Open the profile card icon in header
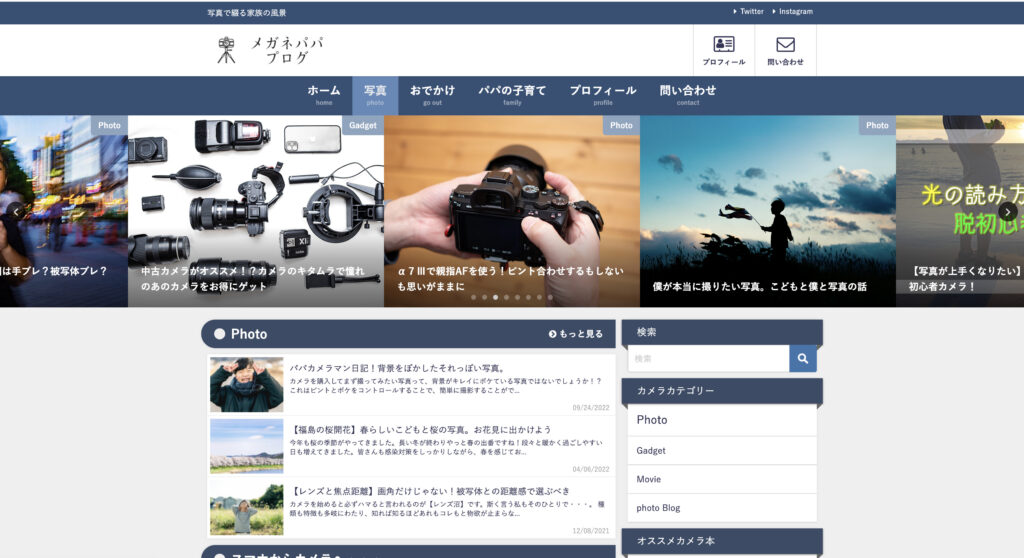1024x558 pixels. (x=723, y=50)
